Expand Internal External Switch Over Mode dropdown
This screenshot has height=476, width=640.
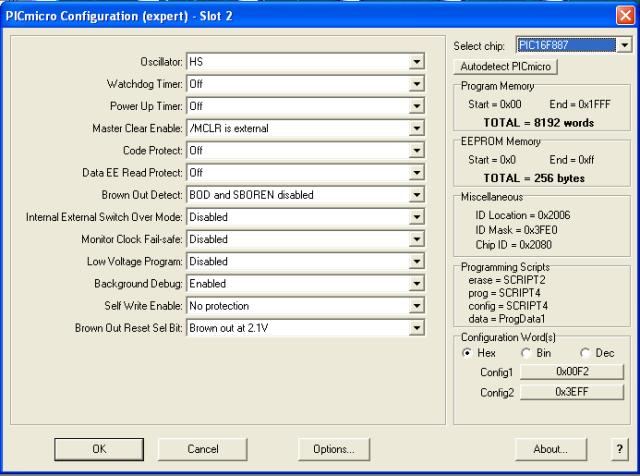coord(416,217)
